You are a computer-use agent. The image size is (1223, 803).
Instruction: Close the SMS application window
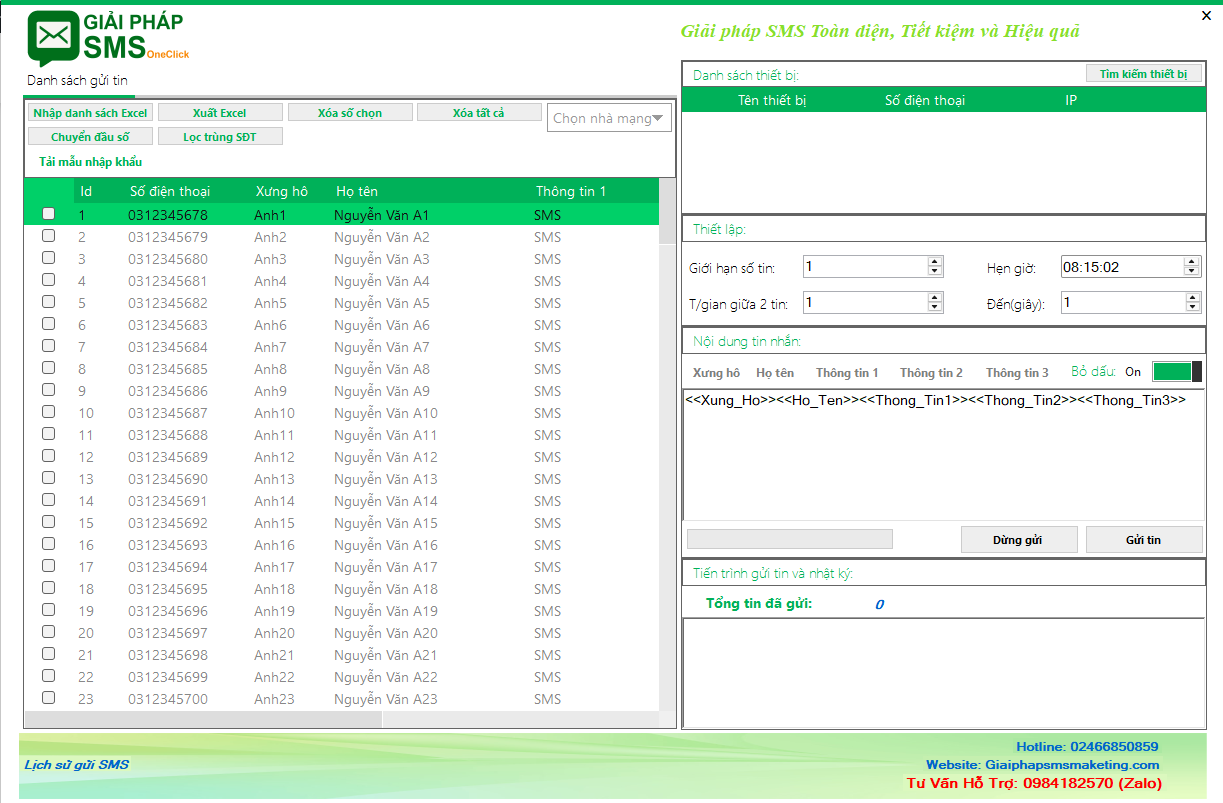[x=1205, y=15]
